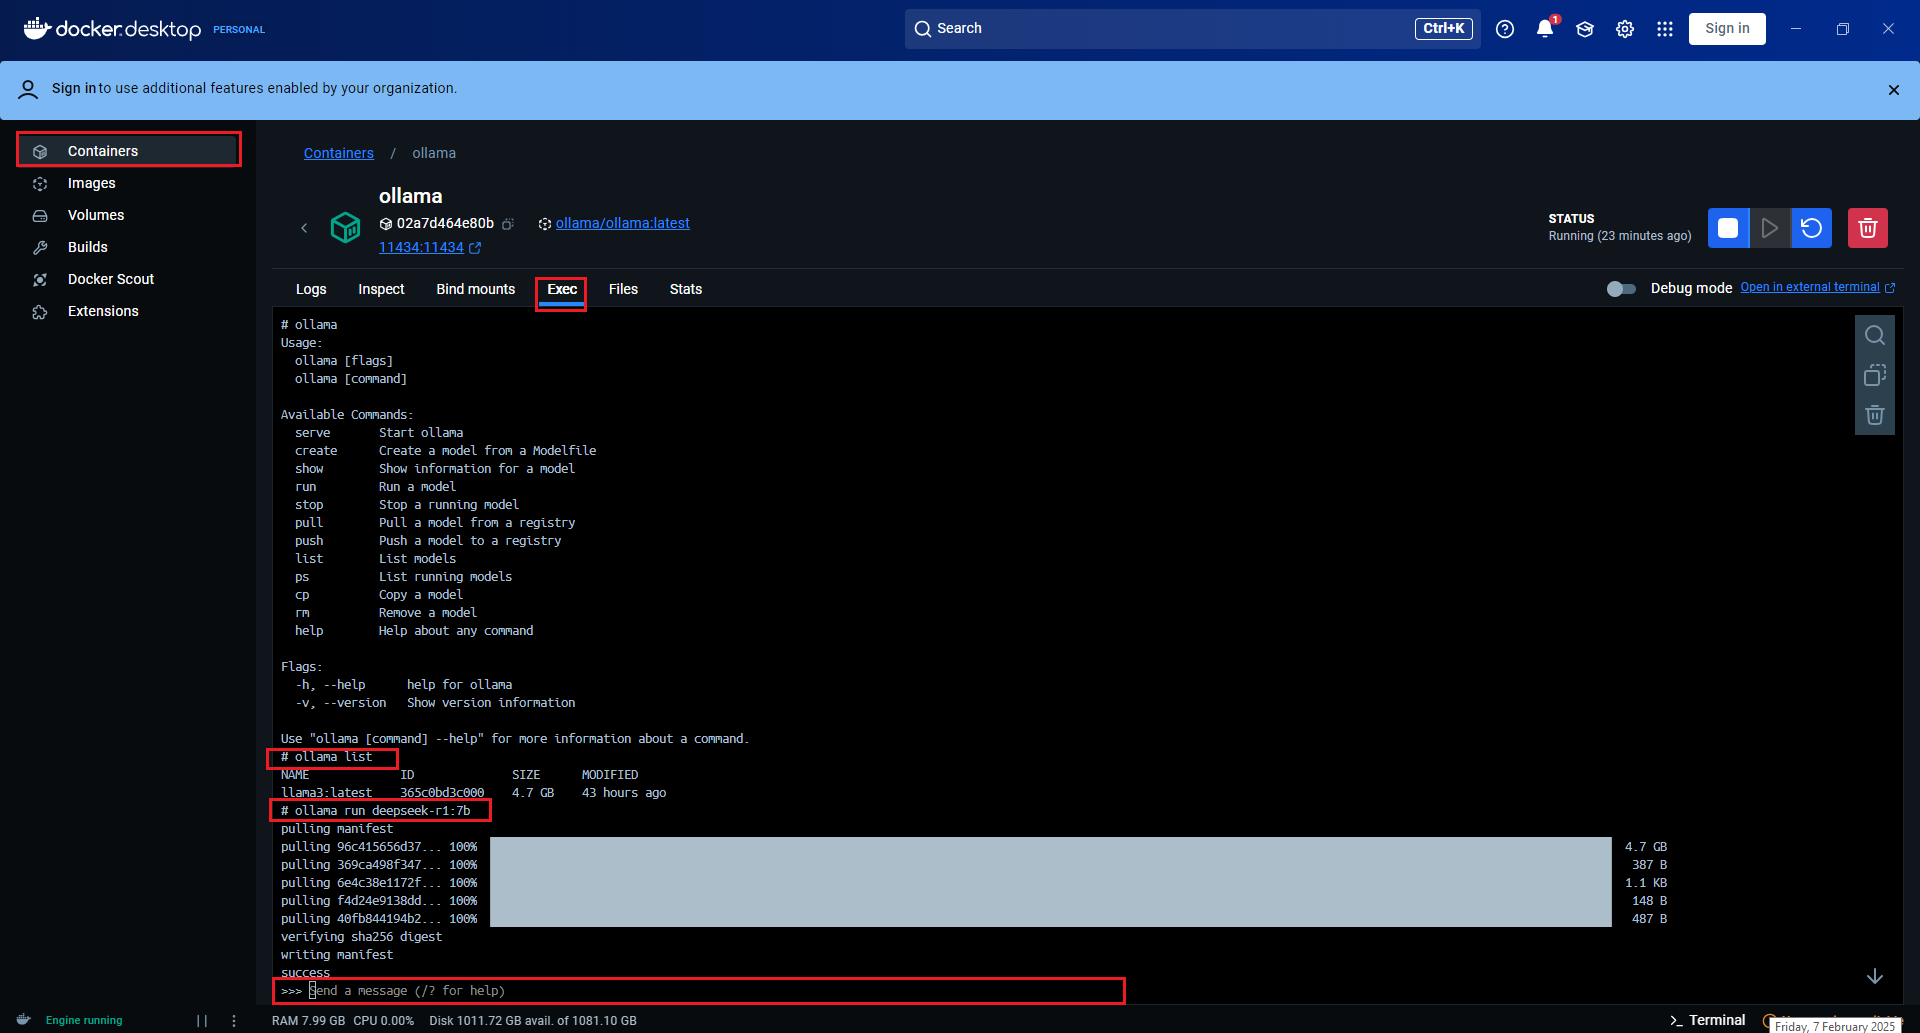The height and width of the screenshot is (1033, 1920).
Task: Open the Stats tab
Action: click(x=685, y=289)
